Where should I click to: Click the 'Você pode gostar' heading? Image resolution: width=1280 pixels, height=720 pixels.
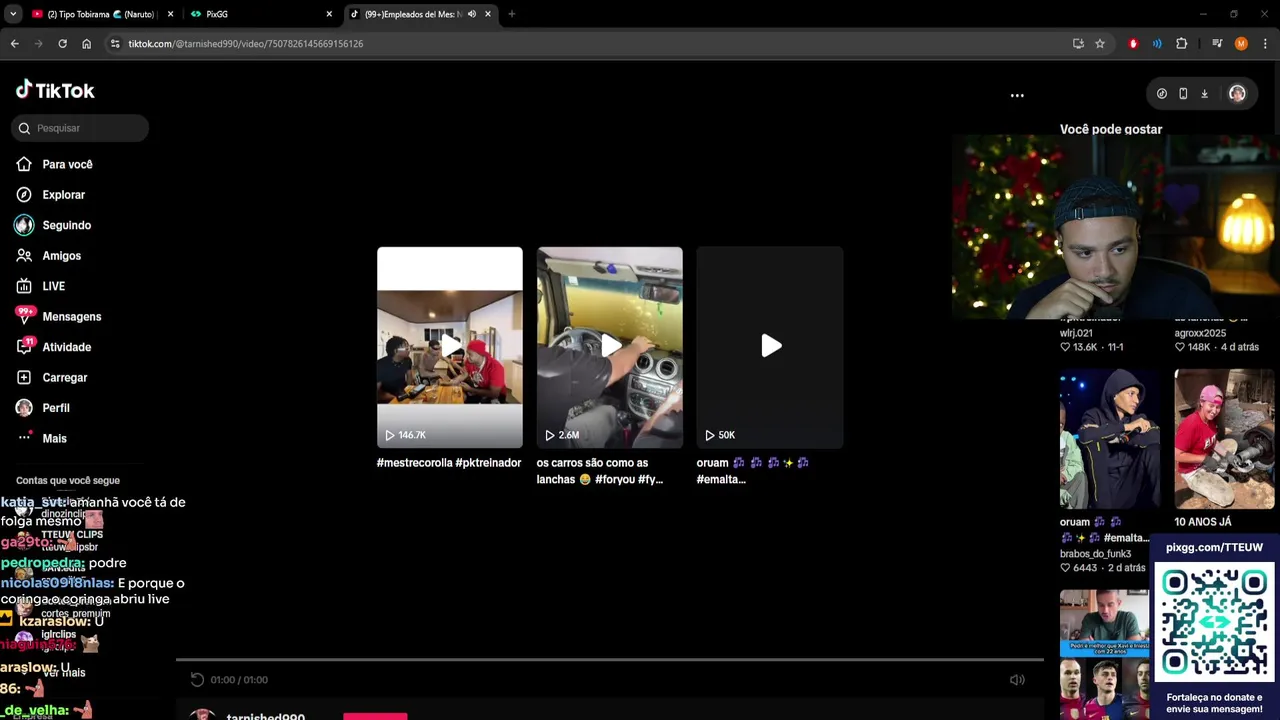point(1110,129)
